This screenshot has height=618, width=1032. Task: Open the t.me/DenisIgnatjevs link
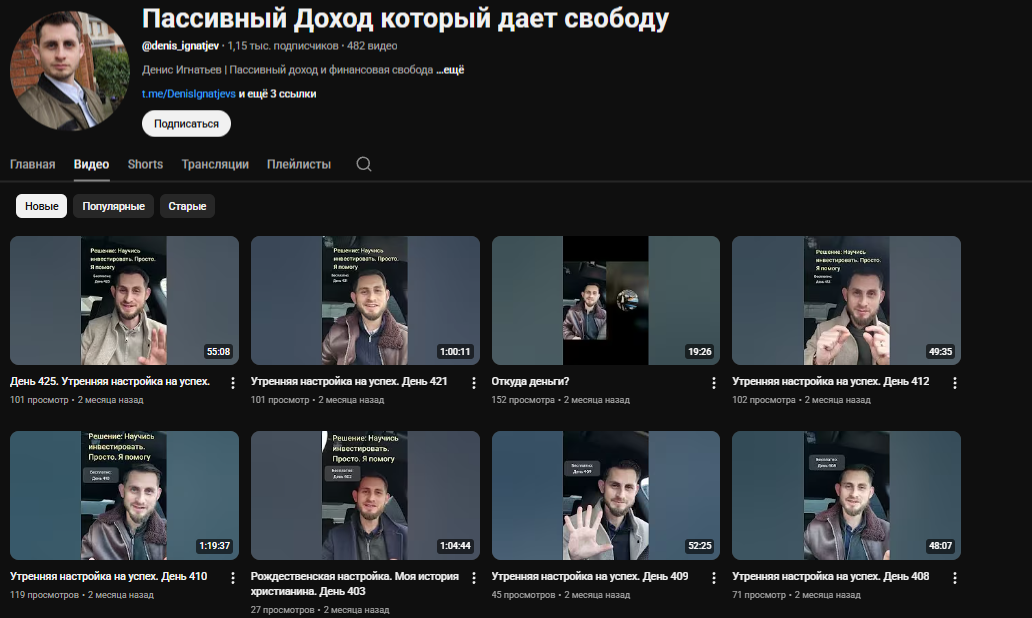[x=189, y=93]
